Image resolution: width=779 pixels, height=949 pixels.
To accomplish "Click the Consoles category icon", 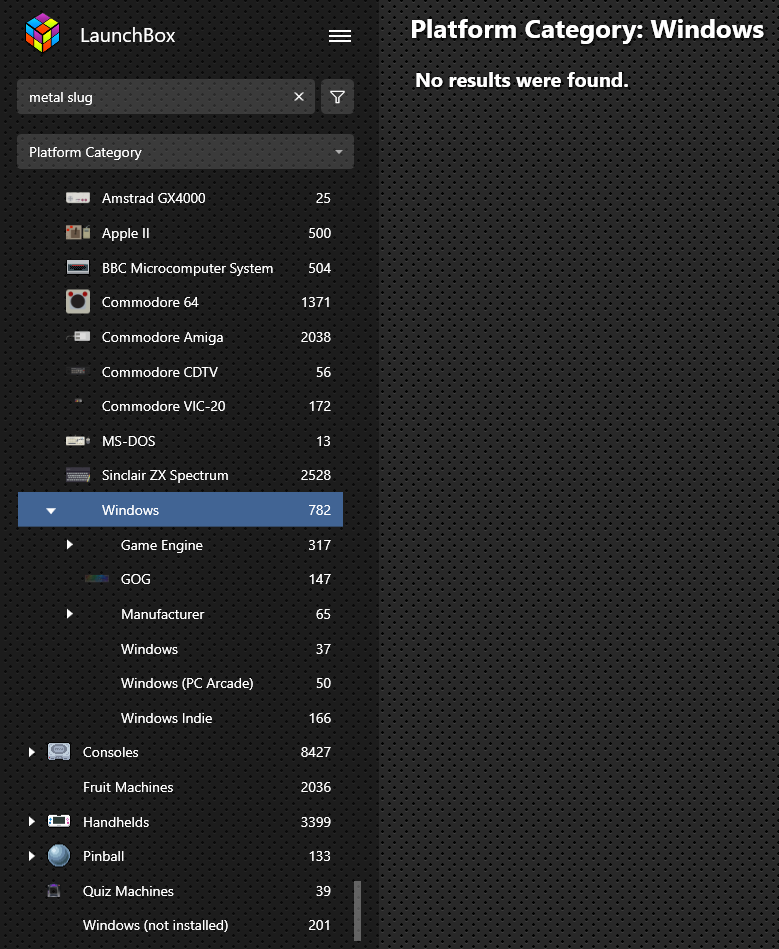I will click(59, 752).
